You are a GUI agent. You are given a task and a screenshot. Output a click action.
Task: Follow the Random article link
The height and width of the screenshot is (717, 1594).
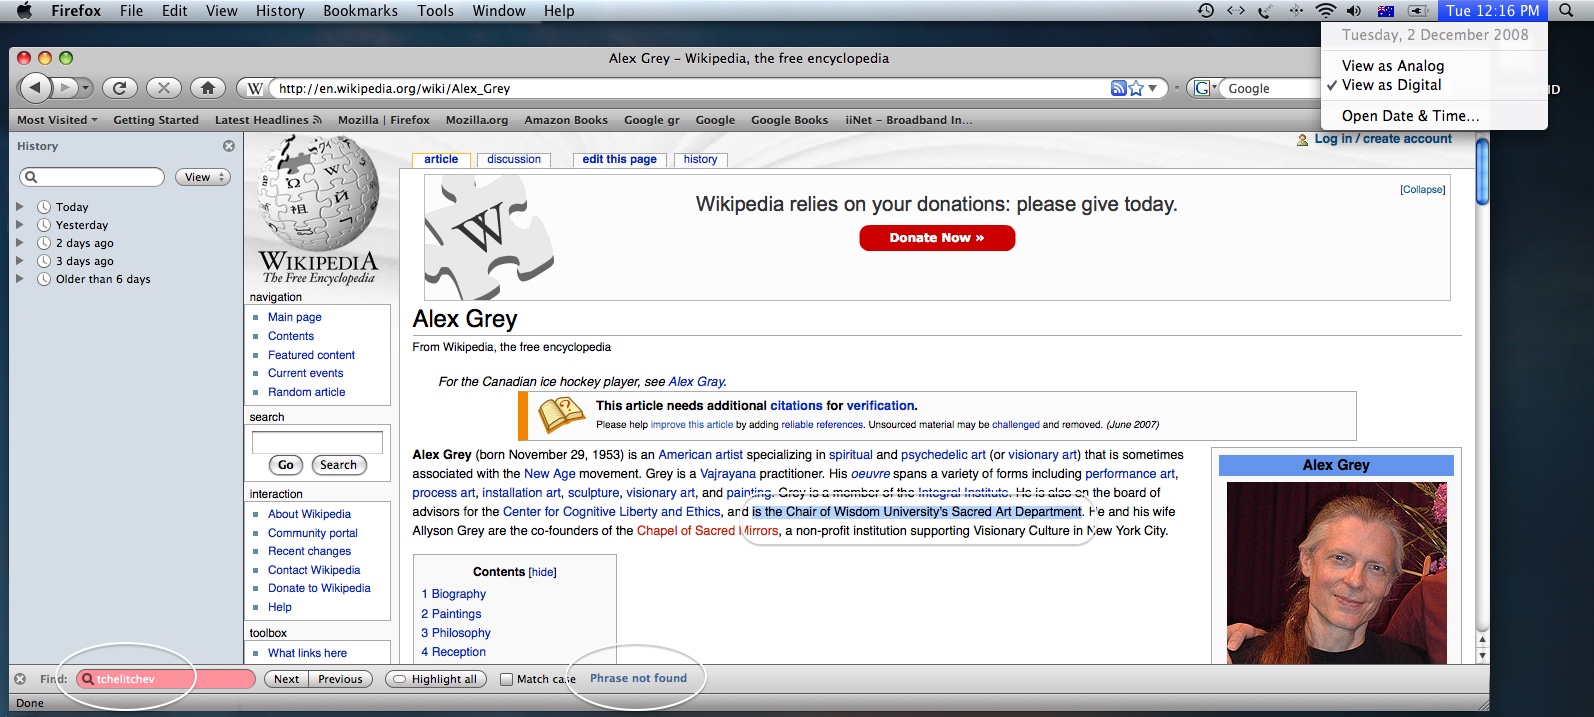point(306,392)
